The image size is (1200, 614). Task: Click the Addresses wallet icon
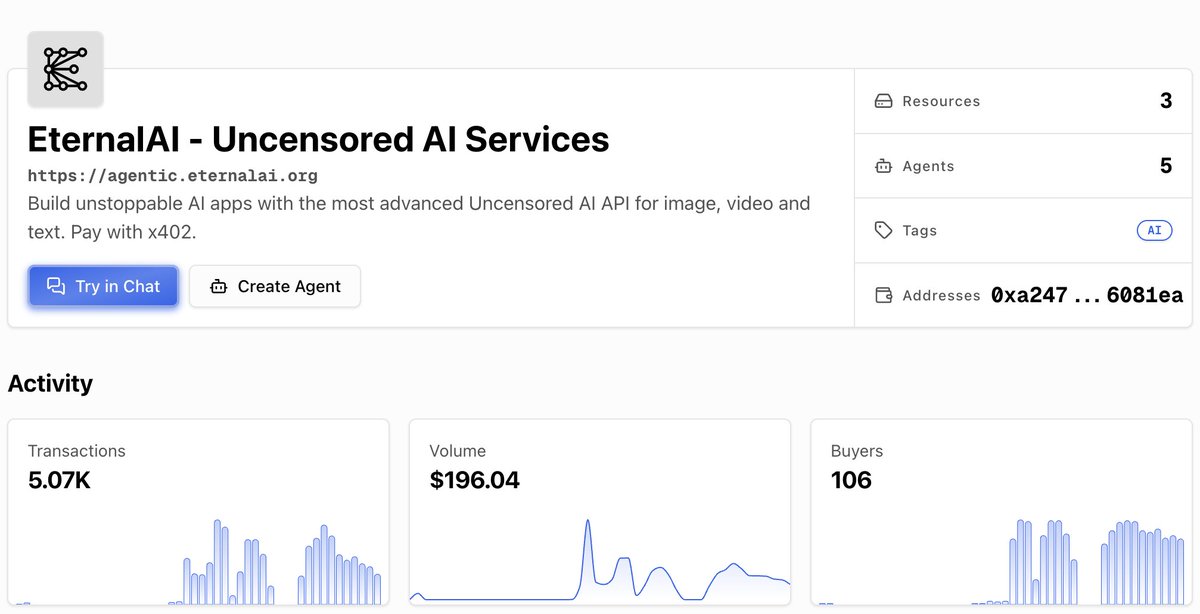[884, 295]
